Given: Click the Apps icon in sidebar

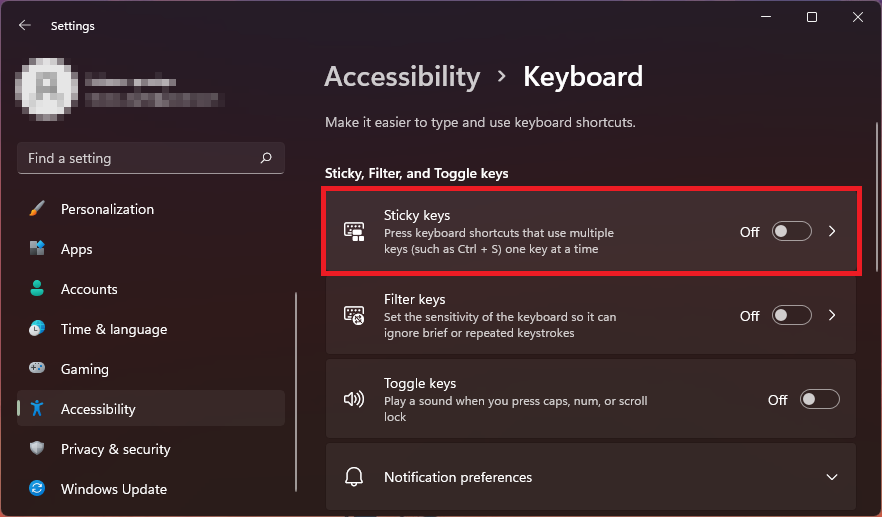Looking at the screenshot, I should (37, 249).
